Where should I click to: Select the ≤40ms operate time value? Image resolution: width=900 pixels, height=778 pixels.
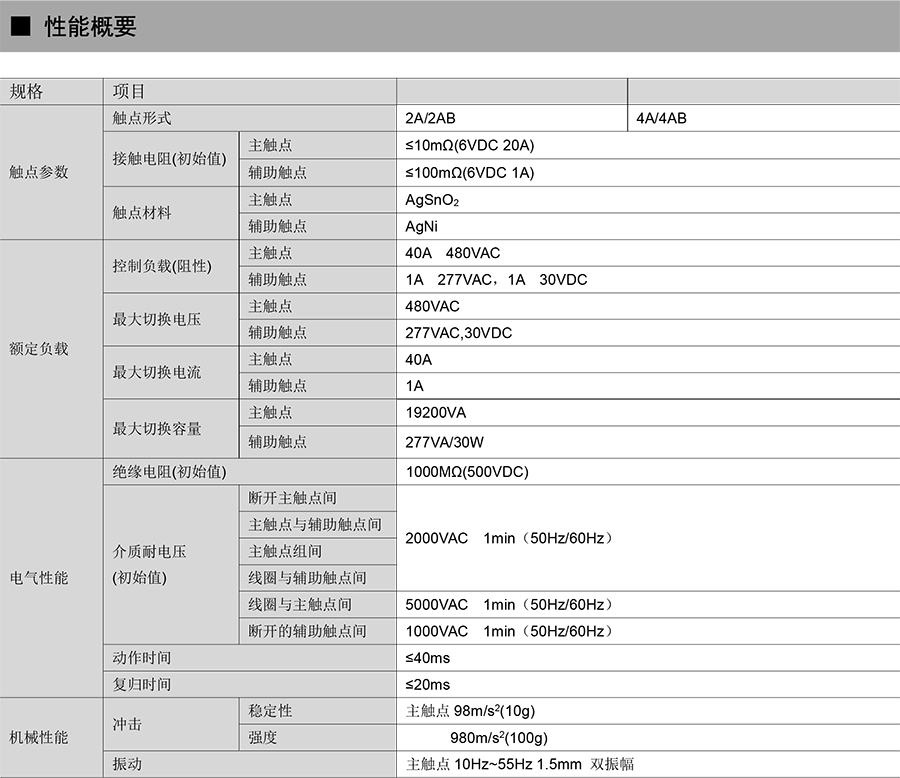point(427,658)
